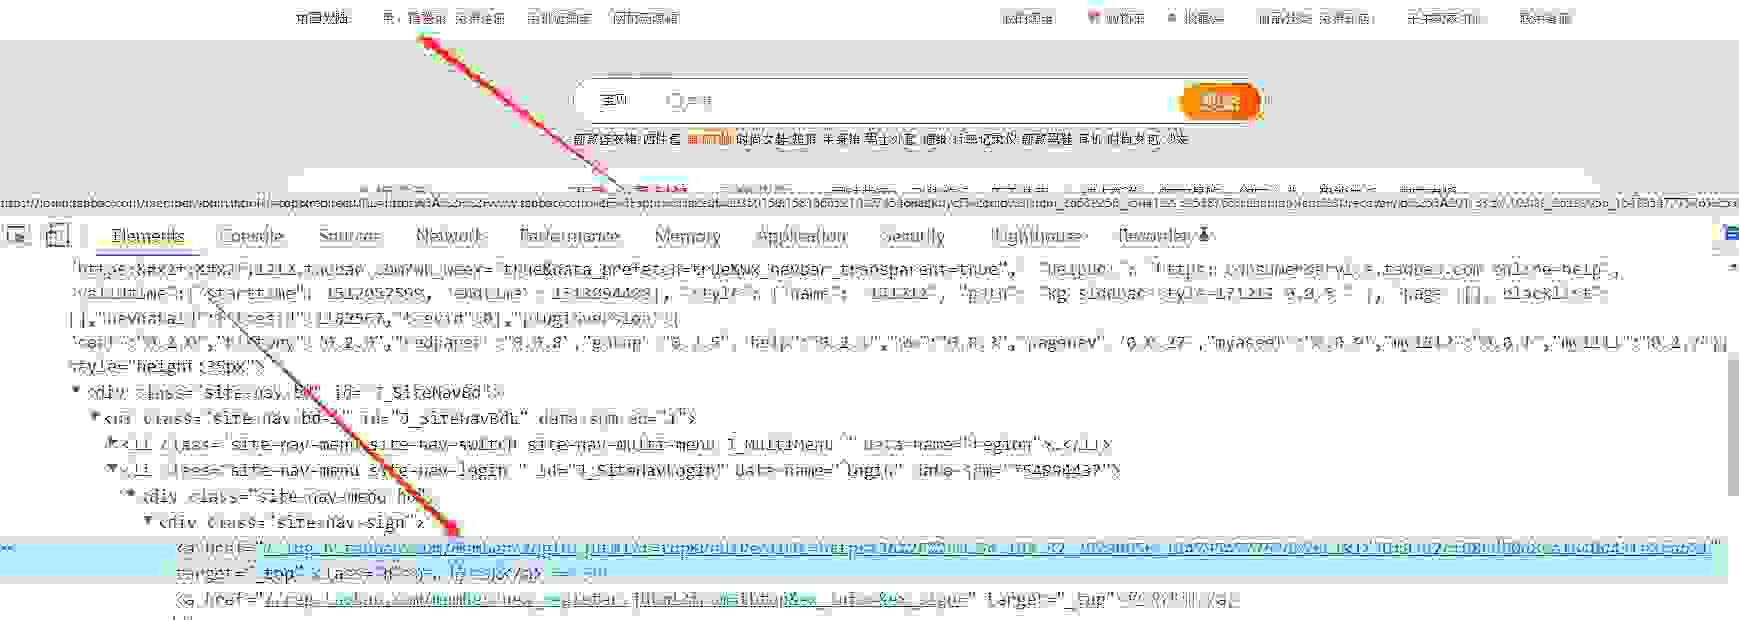This screenshot has height=620, width=1739.
Task: Open the Performance tab
Action: point(570,236)
